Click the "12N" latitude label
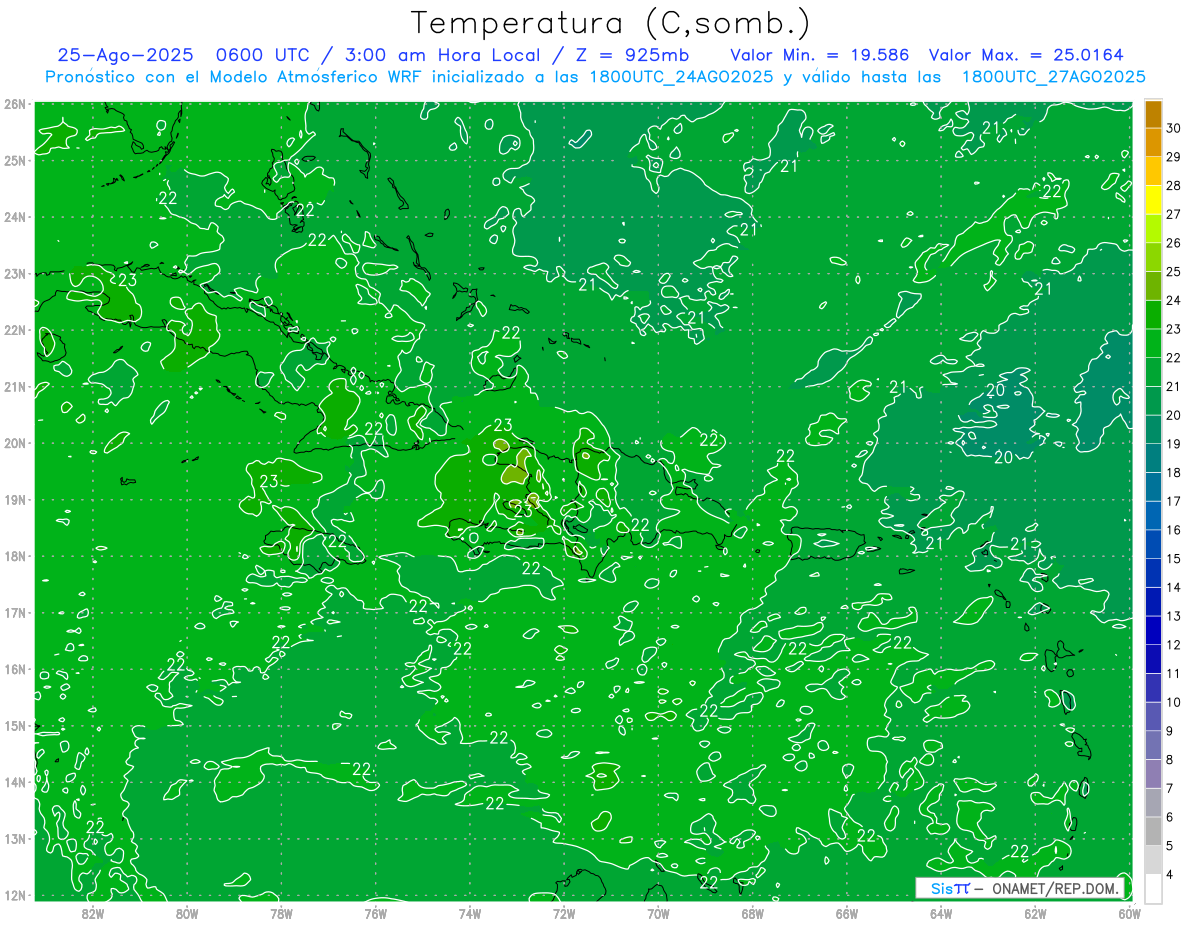This screenshot has height=927, width=1200. 15,895
